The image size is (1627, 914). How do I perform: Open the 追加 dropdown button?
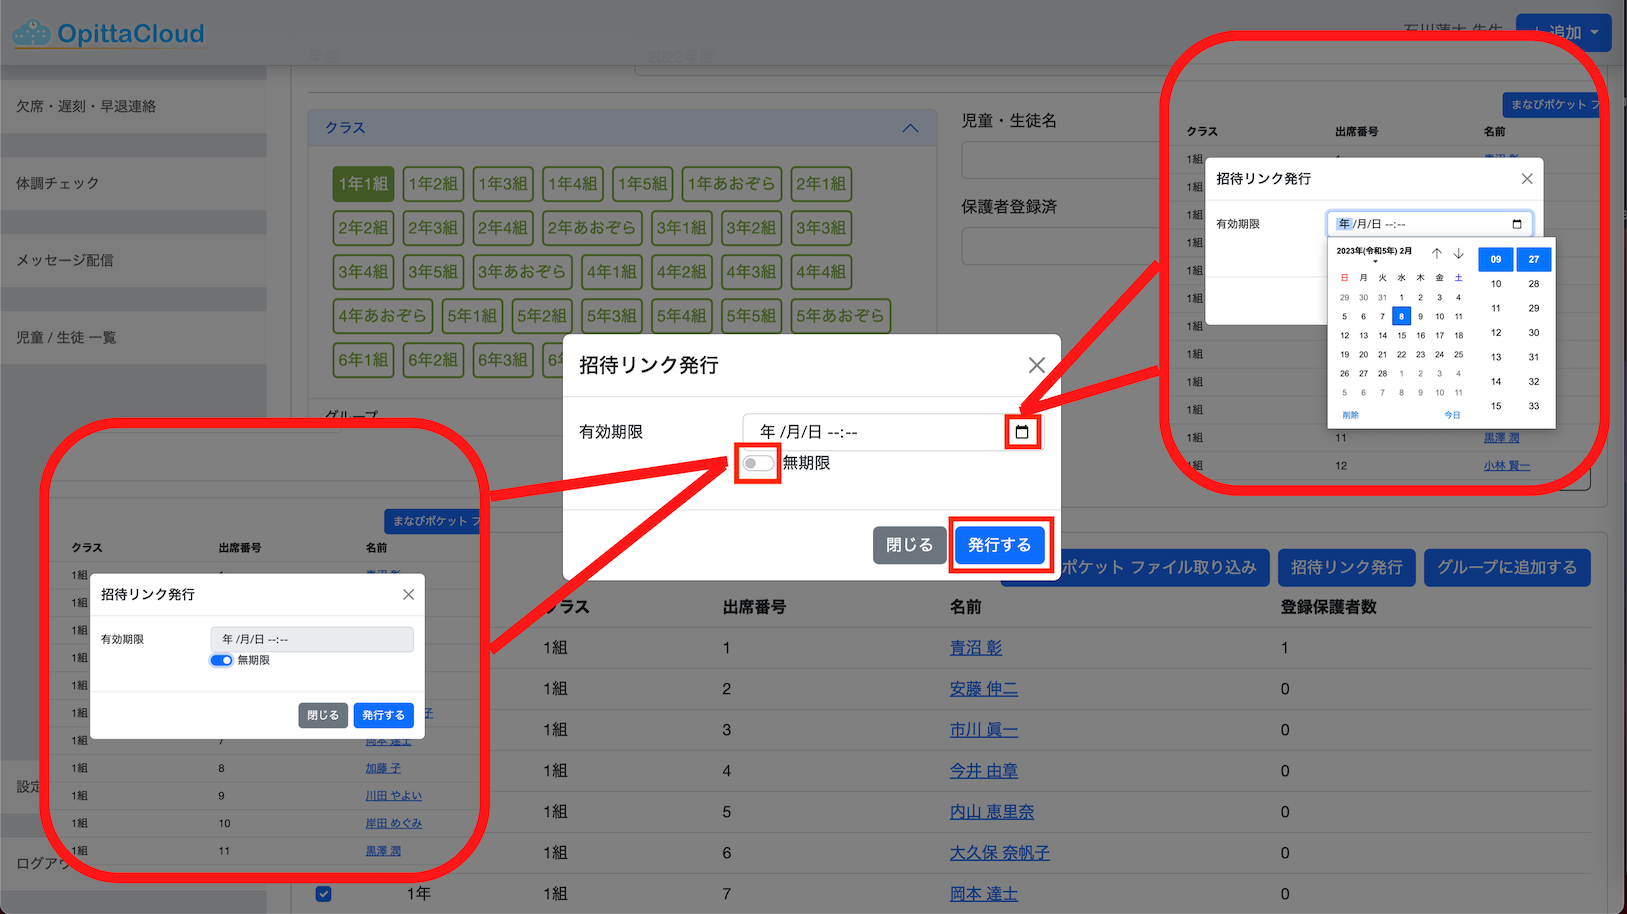coord(1563,32)
